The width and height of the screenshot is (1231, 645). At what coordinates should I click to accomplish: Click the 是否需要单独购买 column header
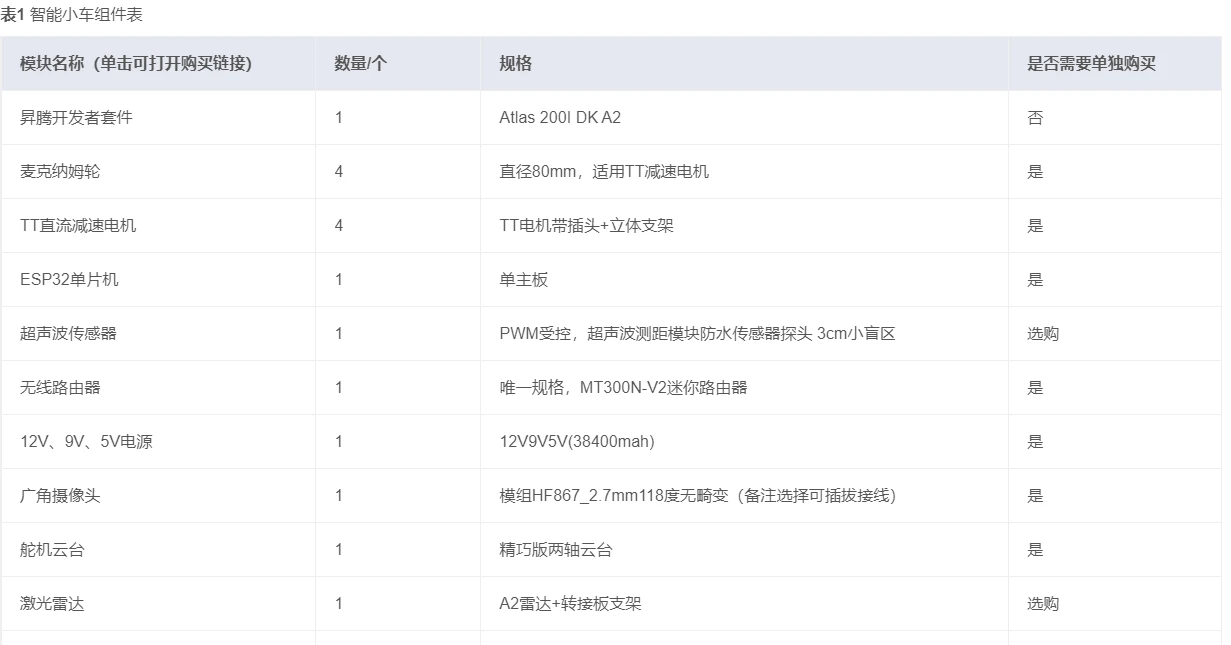1091,64
